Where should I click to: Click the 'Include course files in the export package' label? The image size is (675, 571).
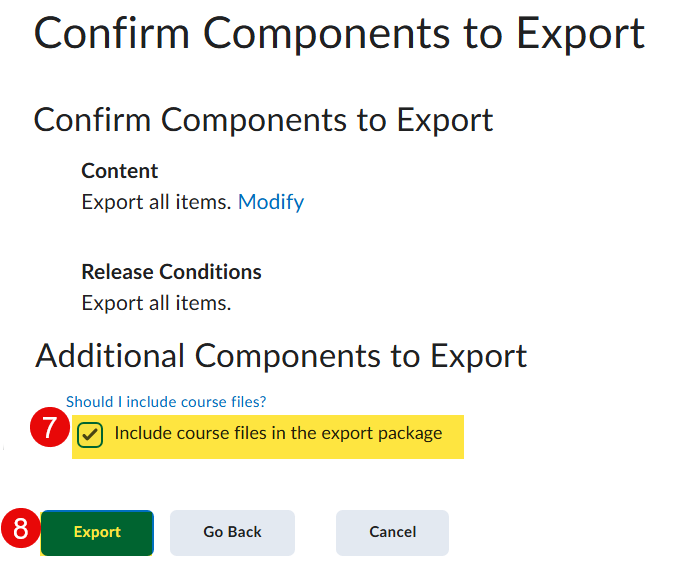[278, 434]
